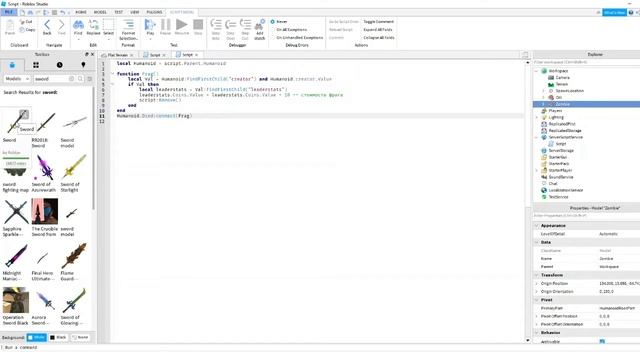This screenshot has width=640, height=360.
Task: Close the Toolbox panel
Action: 92,54
